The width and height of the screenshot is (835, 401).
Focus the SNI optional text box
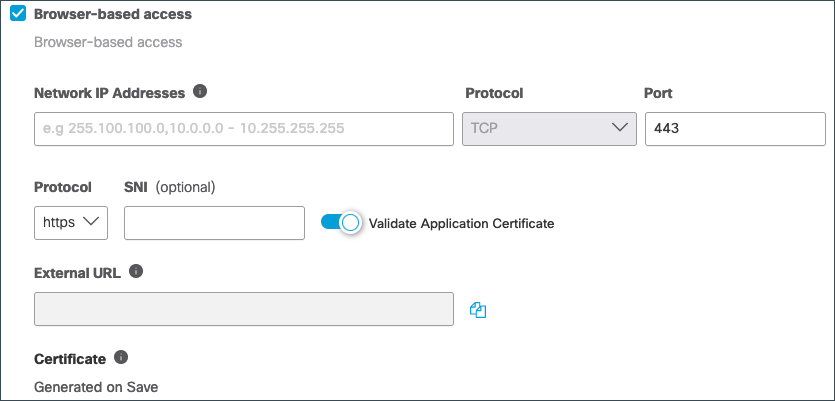pos(215,223)
